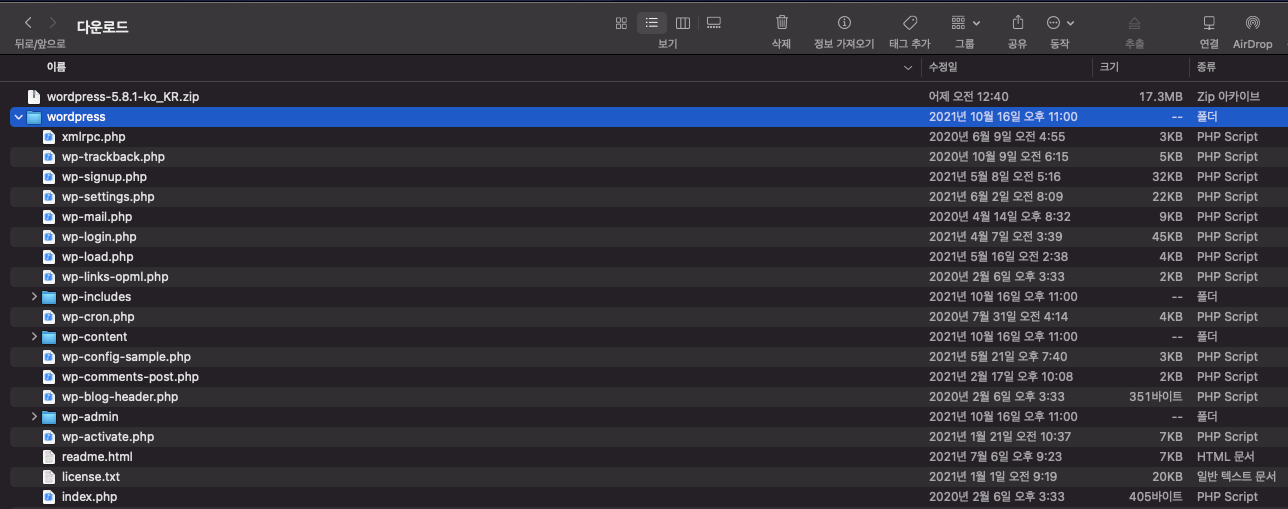Click the wp-includes folder icon
Viewport: 1288px width, 509px height.
pos(49,297)
